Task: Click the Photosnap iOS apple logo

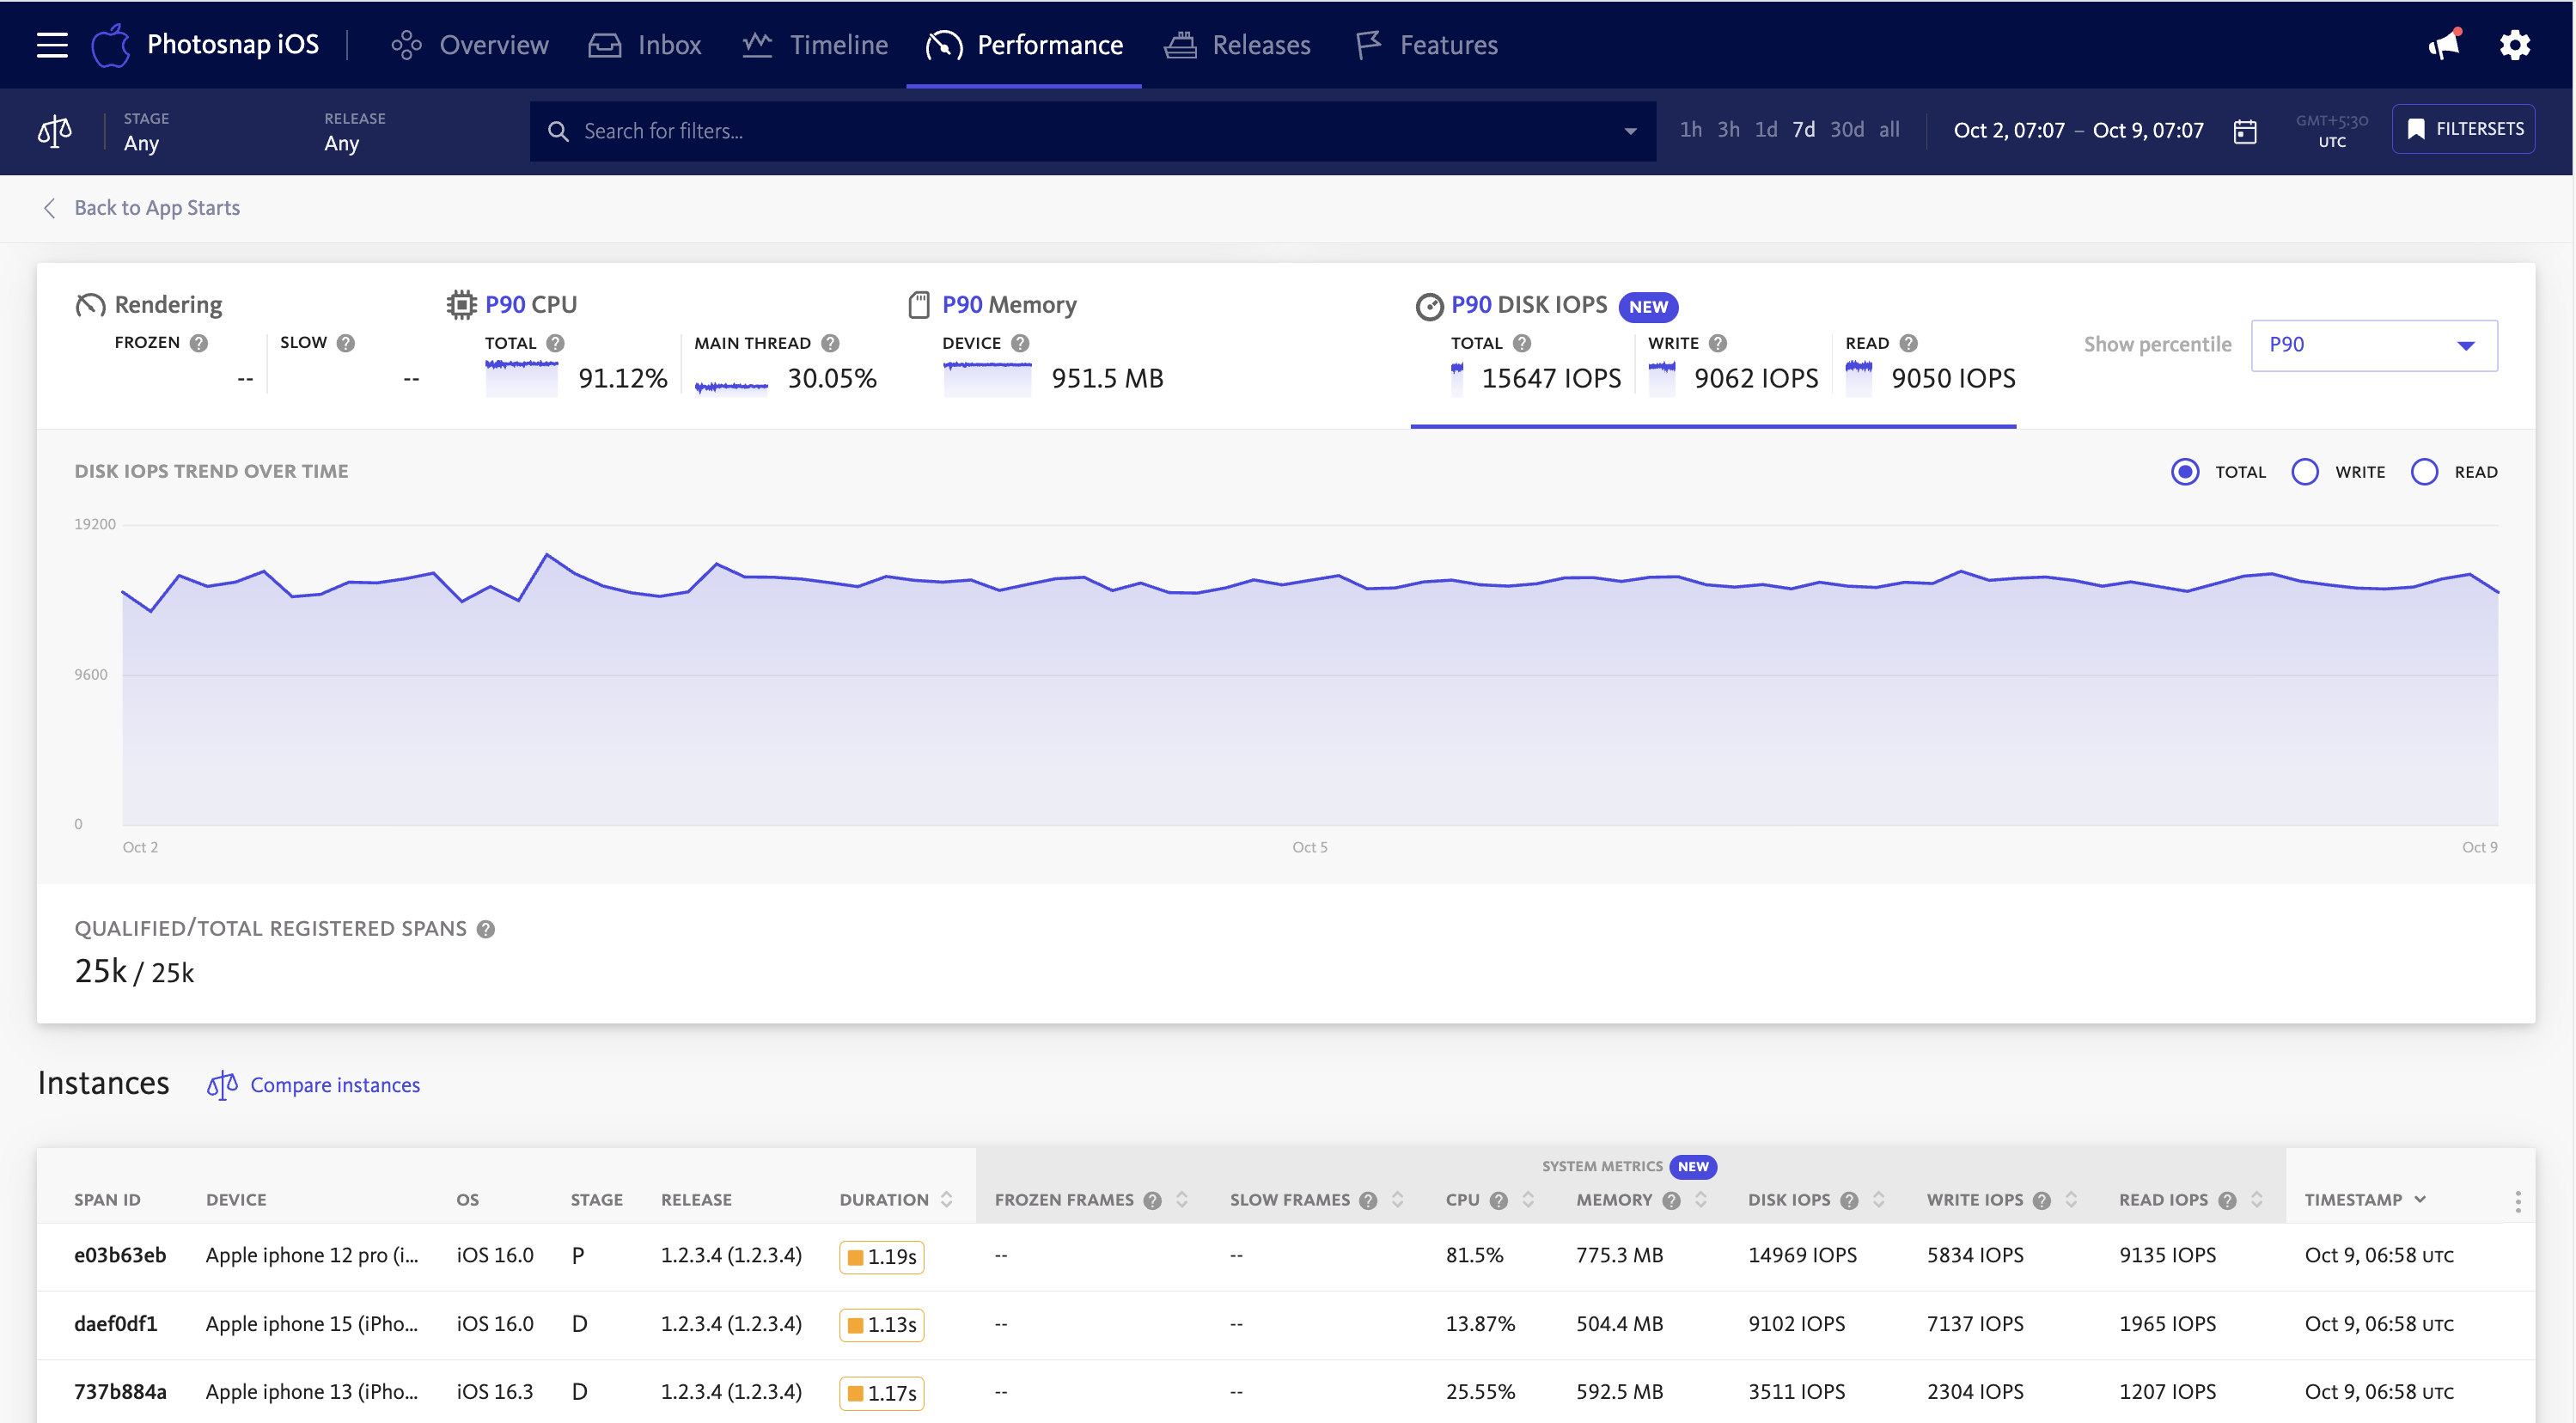Action: pyautogui.click(x=110, y=45)
